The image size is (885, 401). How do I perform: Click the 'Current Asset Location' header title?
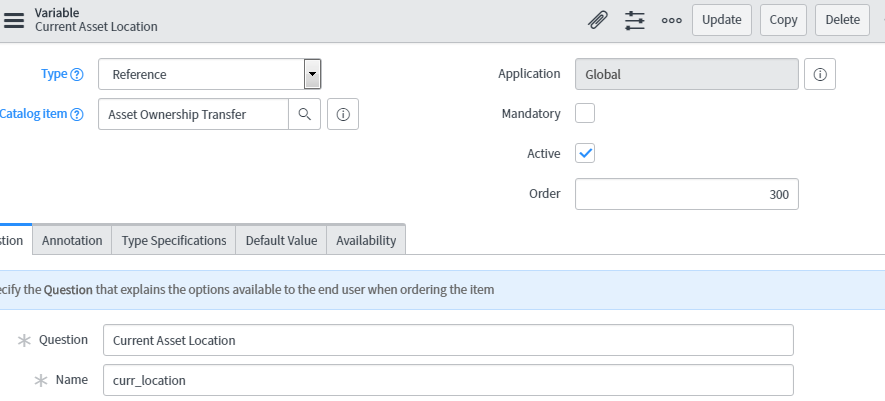pos(96,27)
